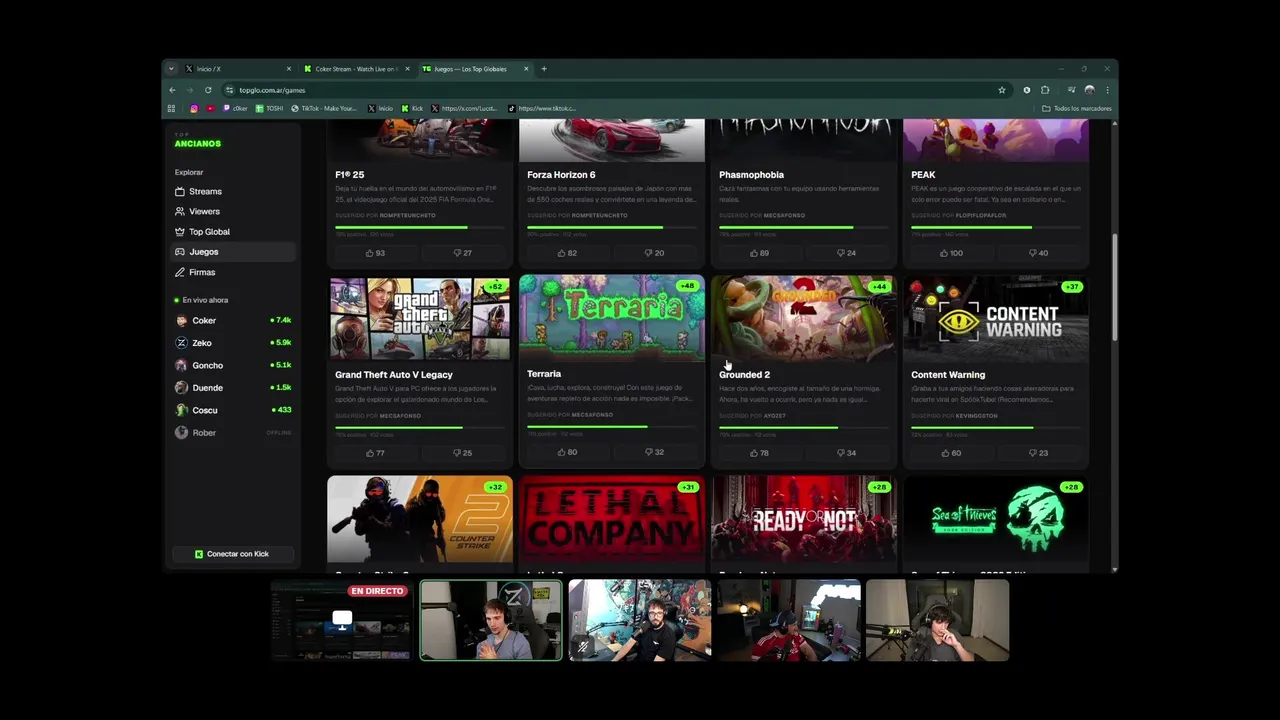Open the Ready or Not cover image
Screen dimensions: 1280x720
(x=804, y=519)
